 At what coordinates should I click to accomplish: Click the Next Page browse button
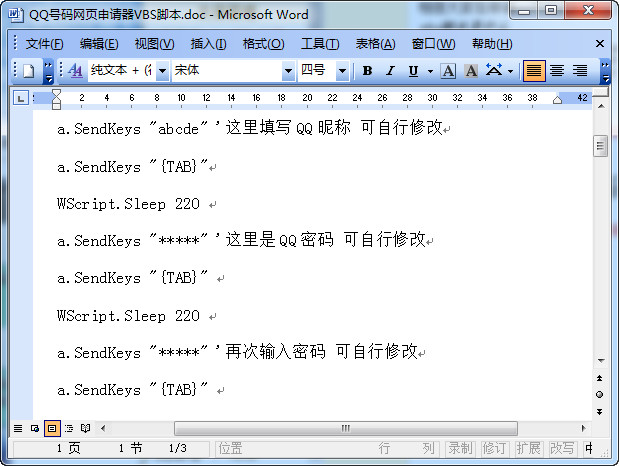[x=599, y=412]
